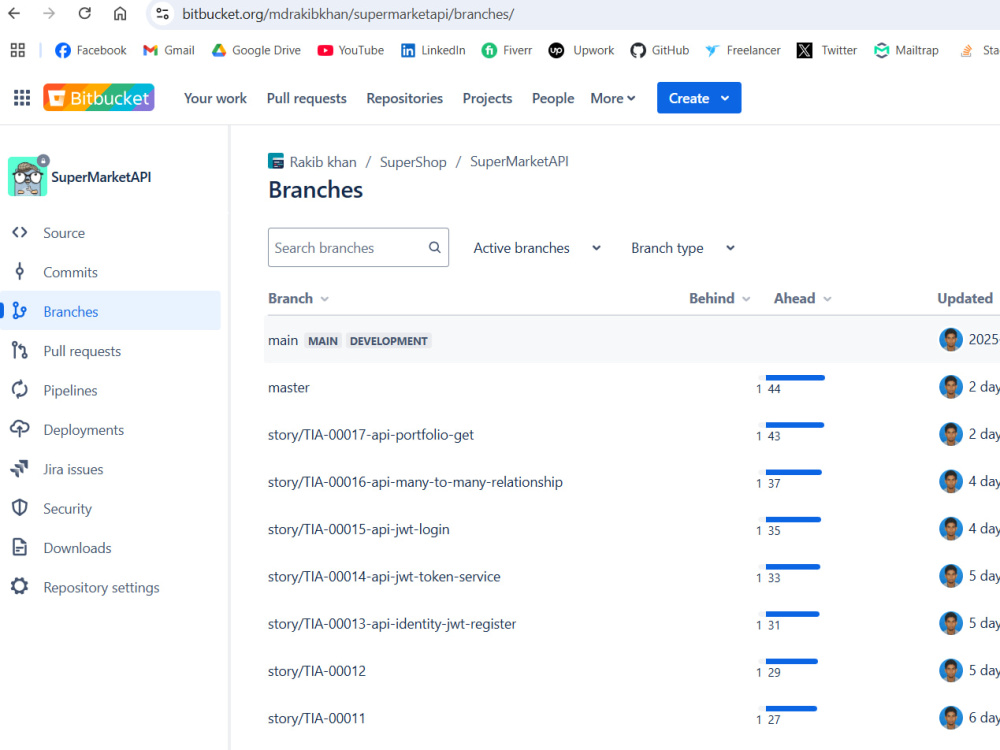Open story/TIA-00011 branch
1000x750 pixels.
coord(316,718)
